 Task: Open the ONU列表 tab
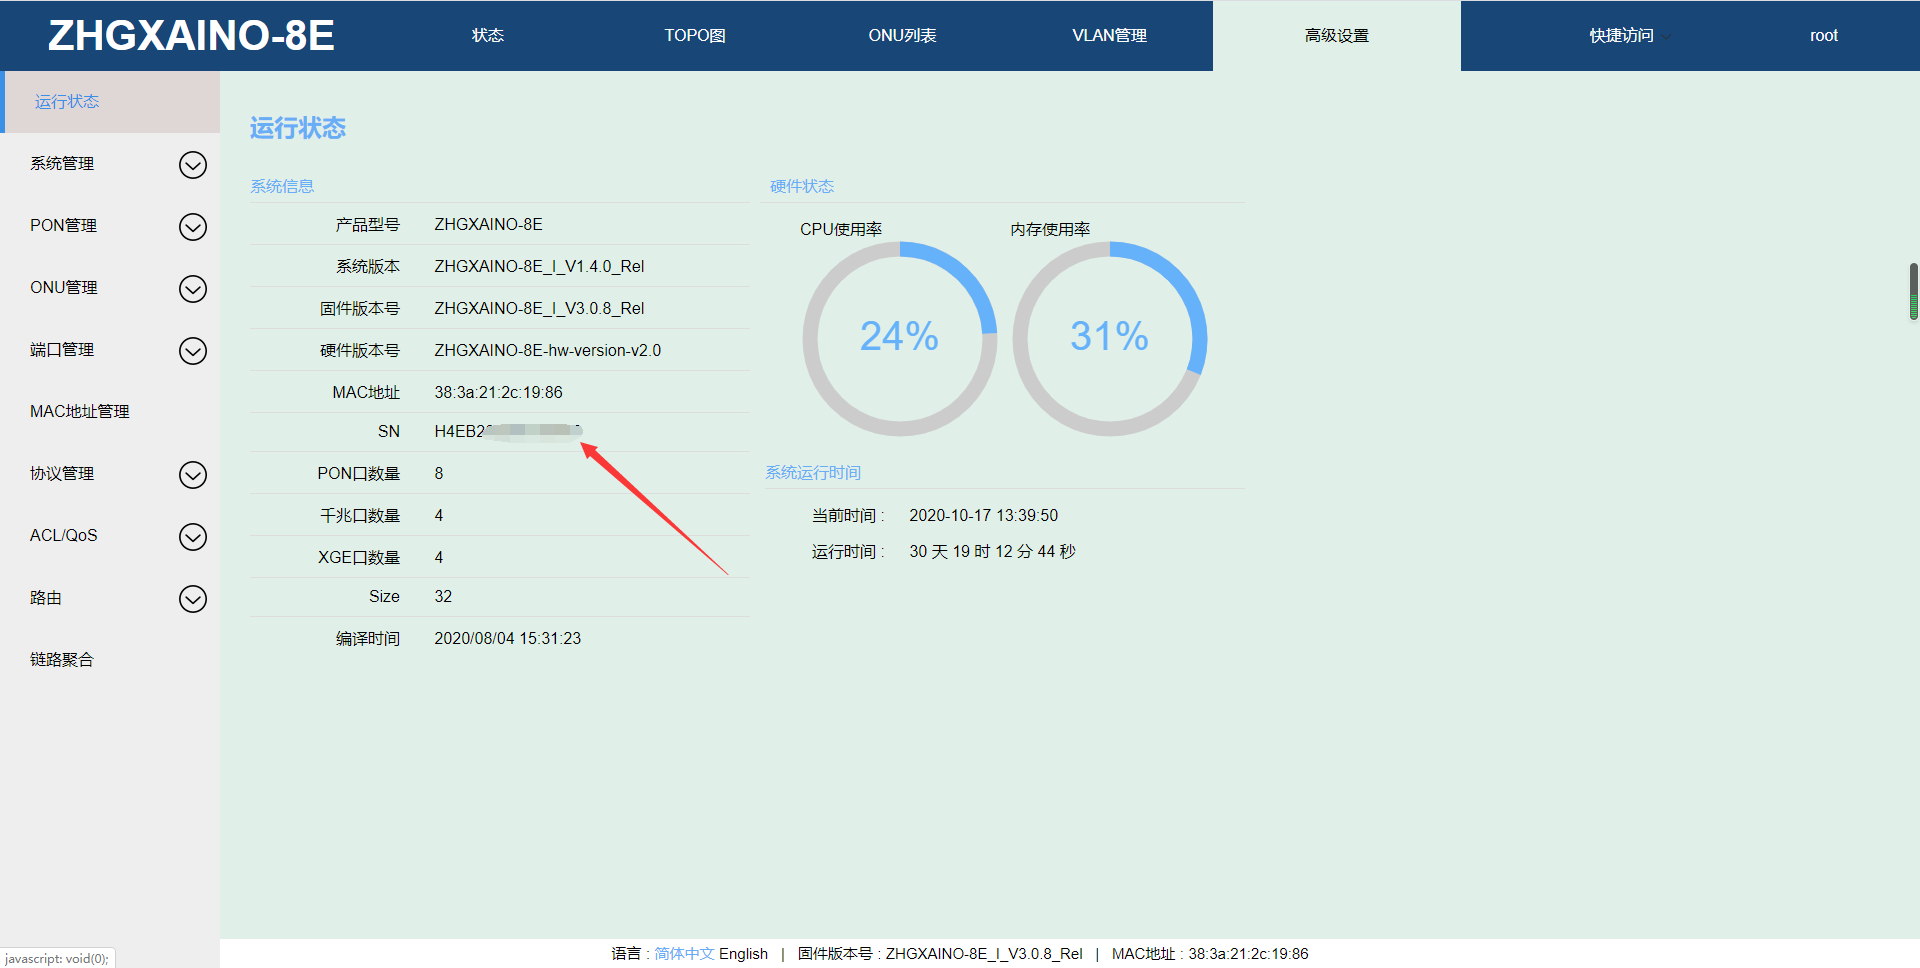(x=902, y=36)
